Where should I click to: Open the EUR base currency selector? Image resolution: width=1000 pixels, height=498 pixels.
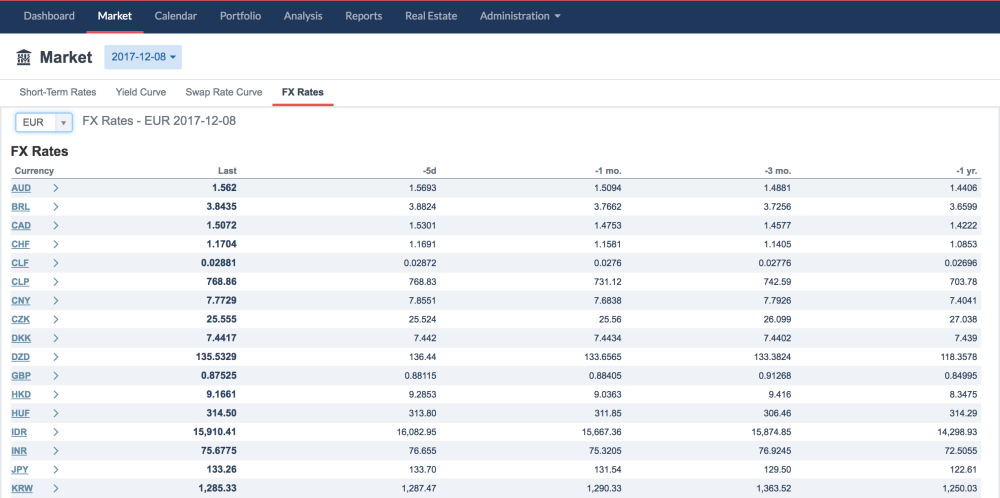[44, 122]
